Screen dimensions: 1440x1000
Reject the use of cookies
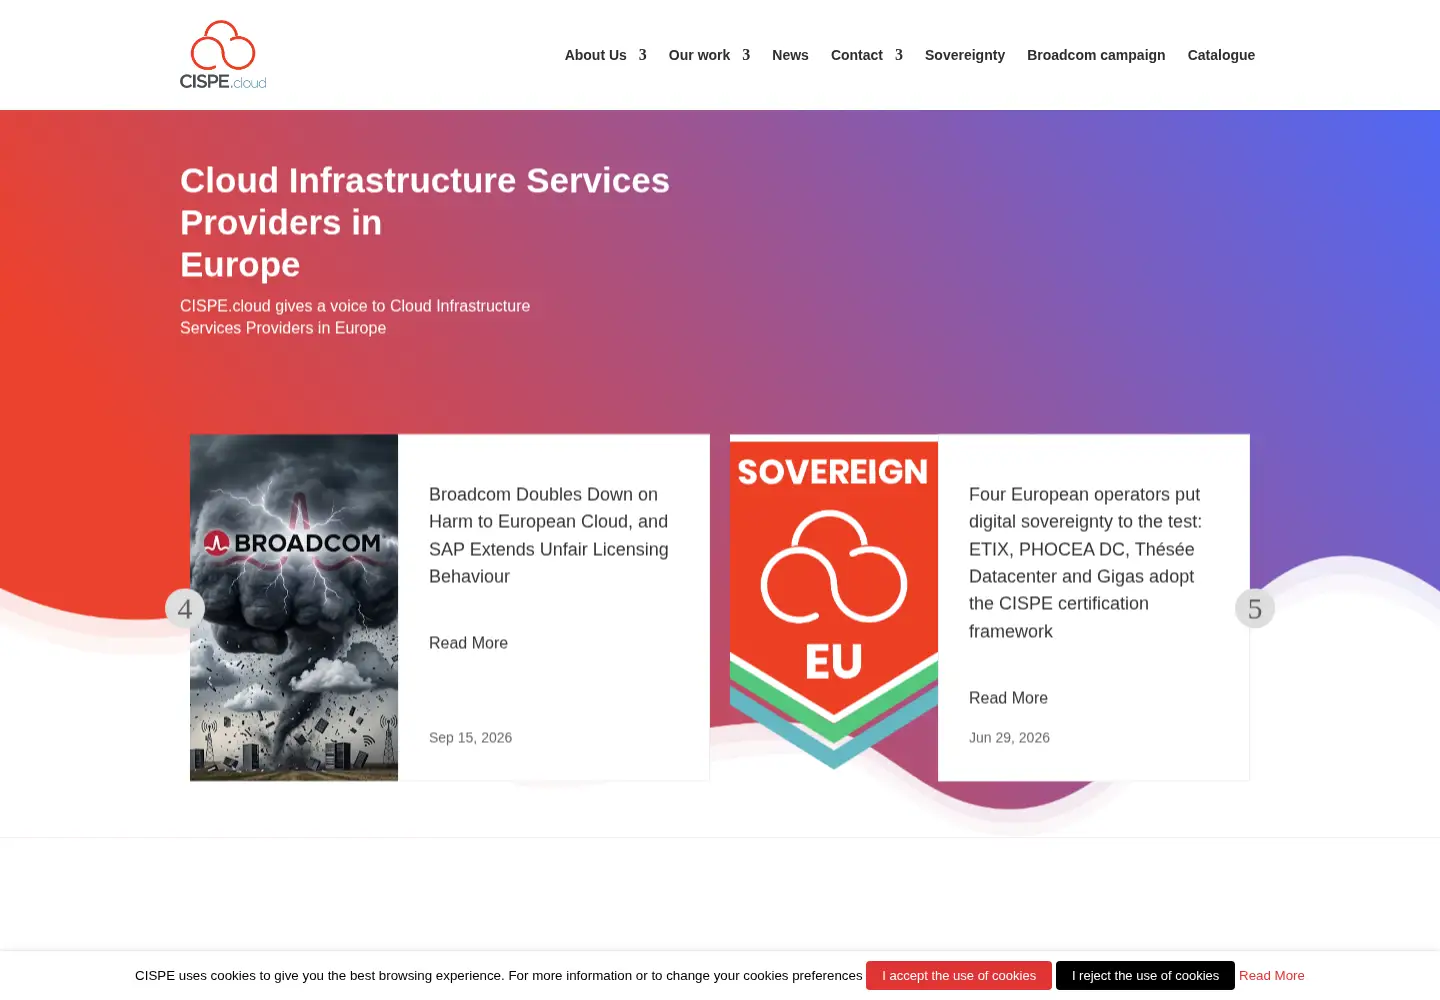tap(1145, 975)
